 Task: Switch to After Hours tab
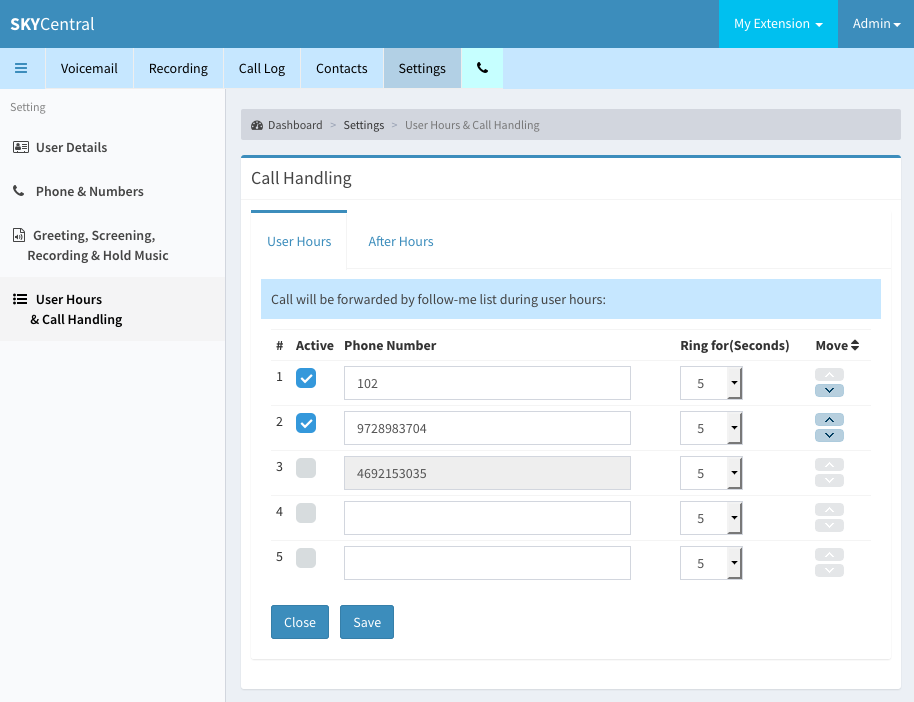(401, 241)
